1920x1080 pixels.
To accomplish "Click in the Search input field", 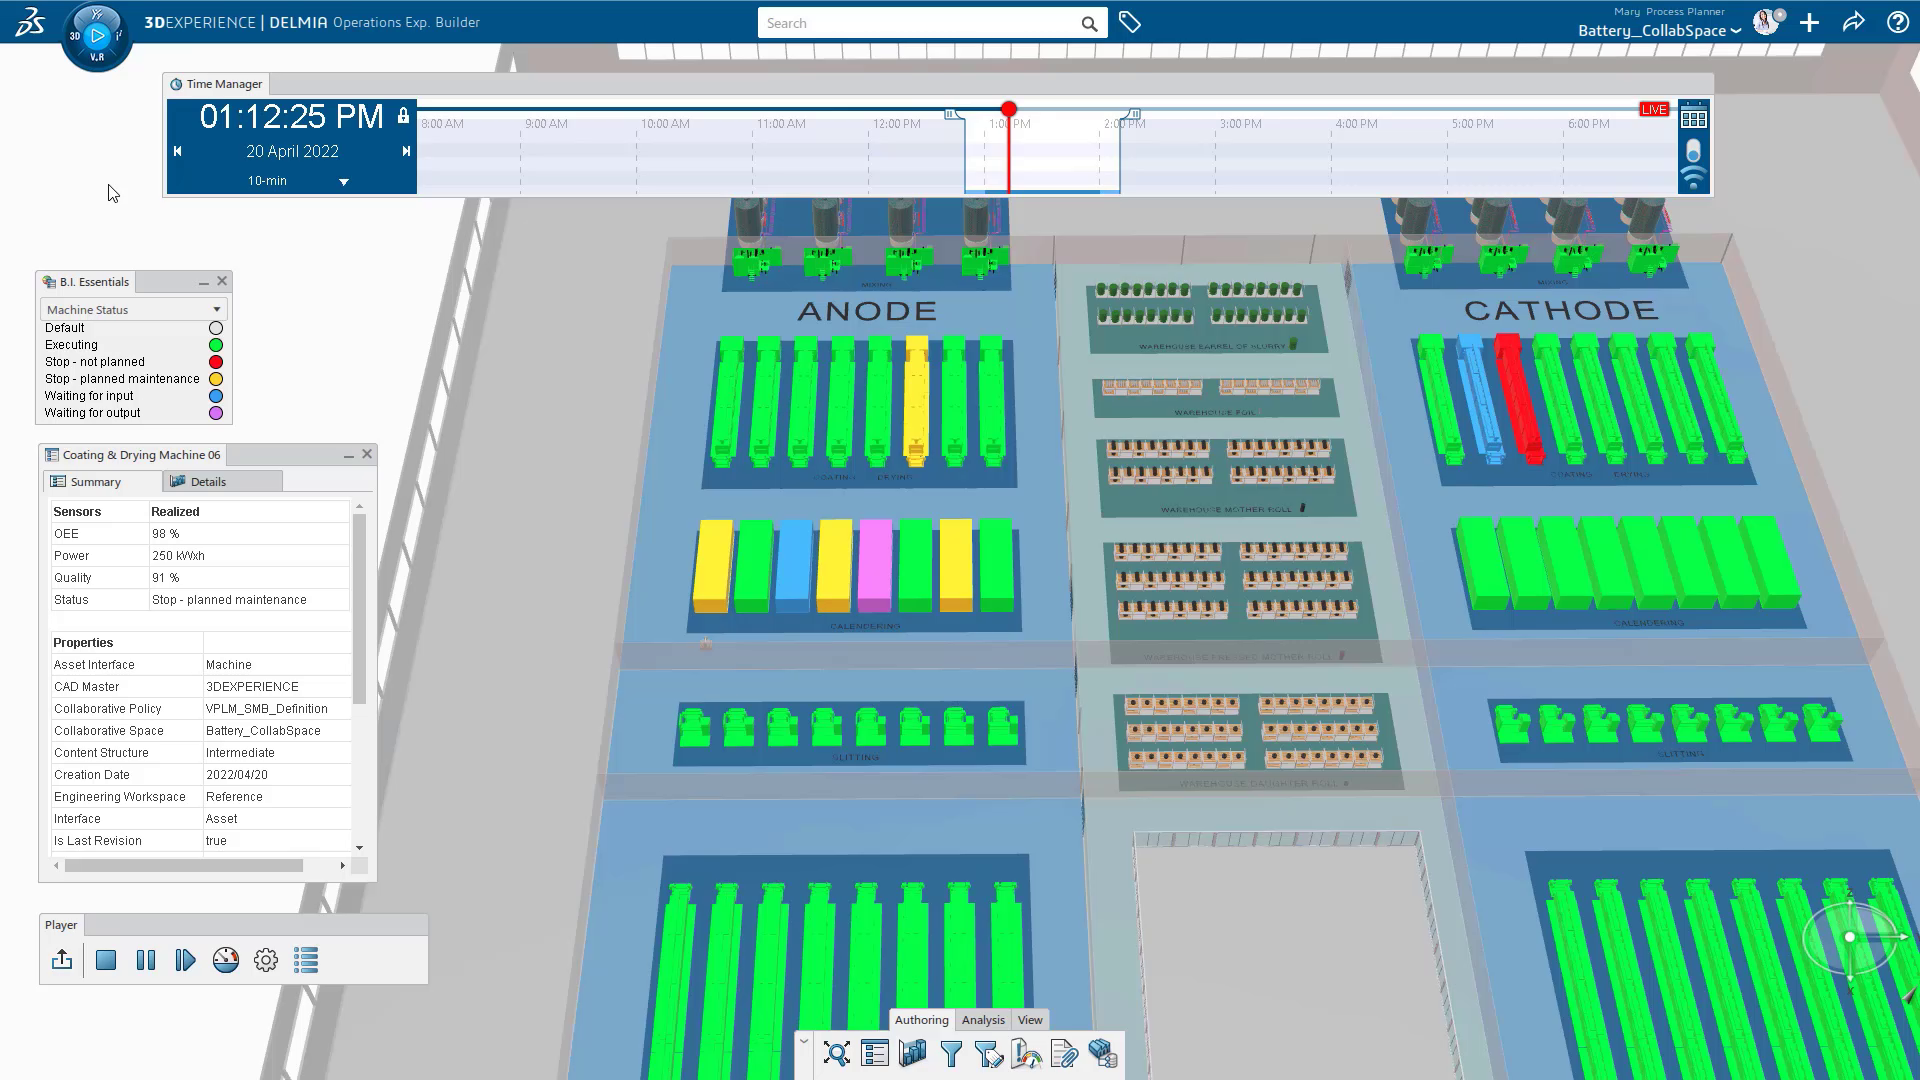I will click(x=918, y=24).
